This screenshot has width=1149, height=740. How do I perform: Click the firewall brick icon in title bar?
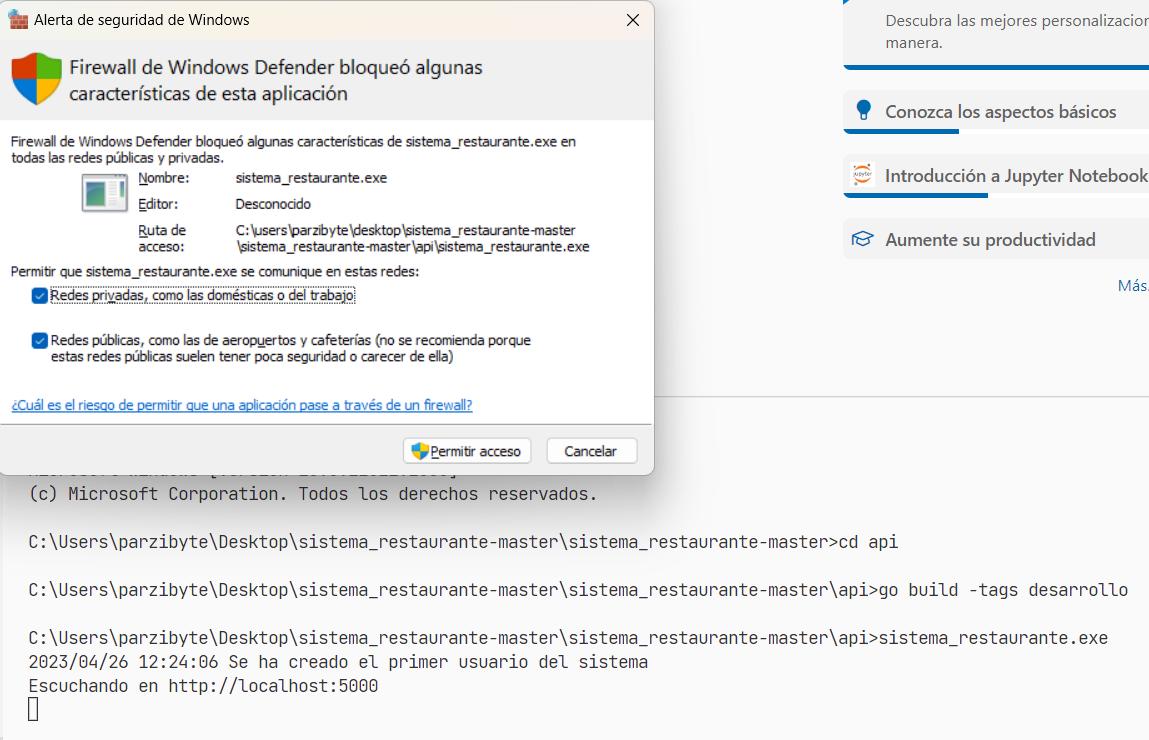[x=18, y=20]
